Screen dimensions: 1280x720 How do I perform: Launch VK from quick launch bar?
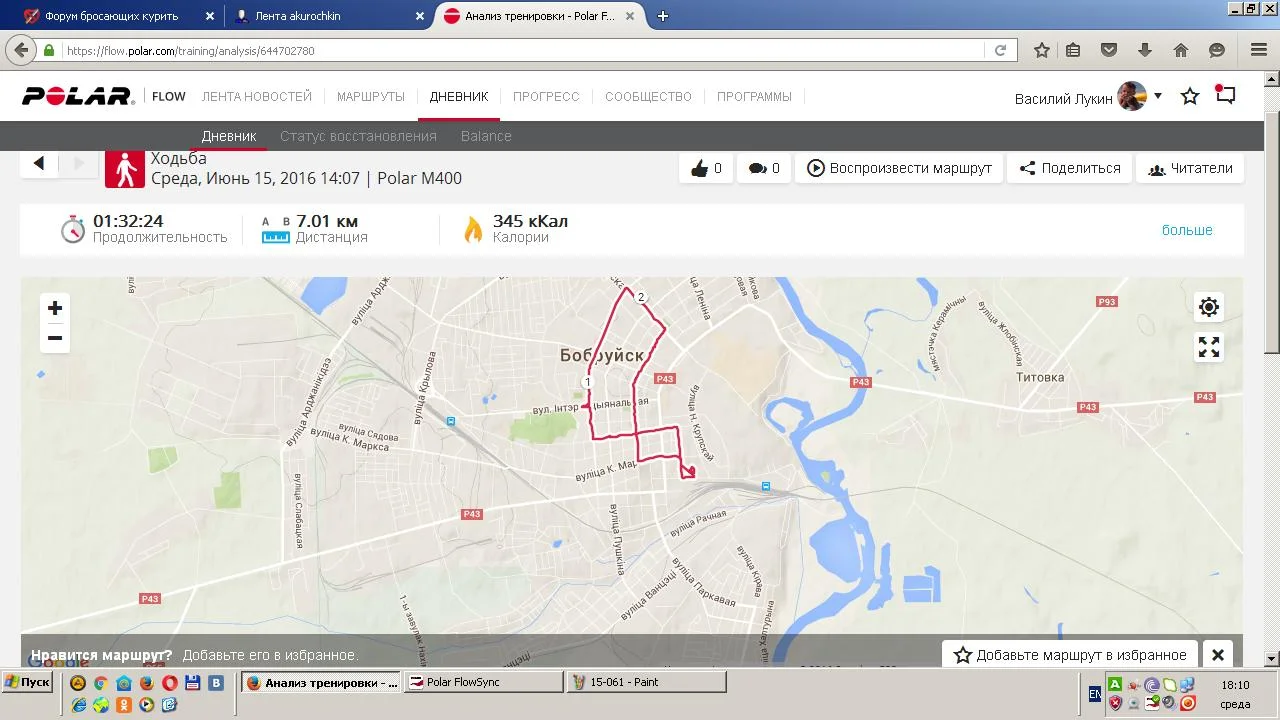click(x=215, y=683)
